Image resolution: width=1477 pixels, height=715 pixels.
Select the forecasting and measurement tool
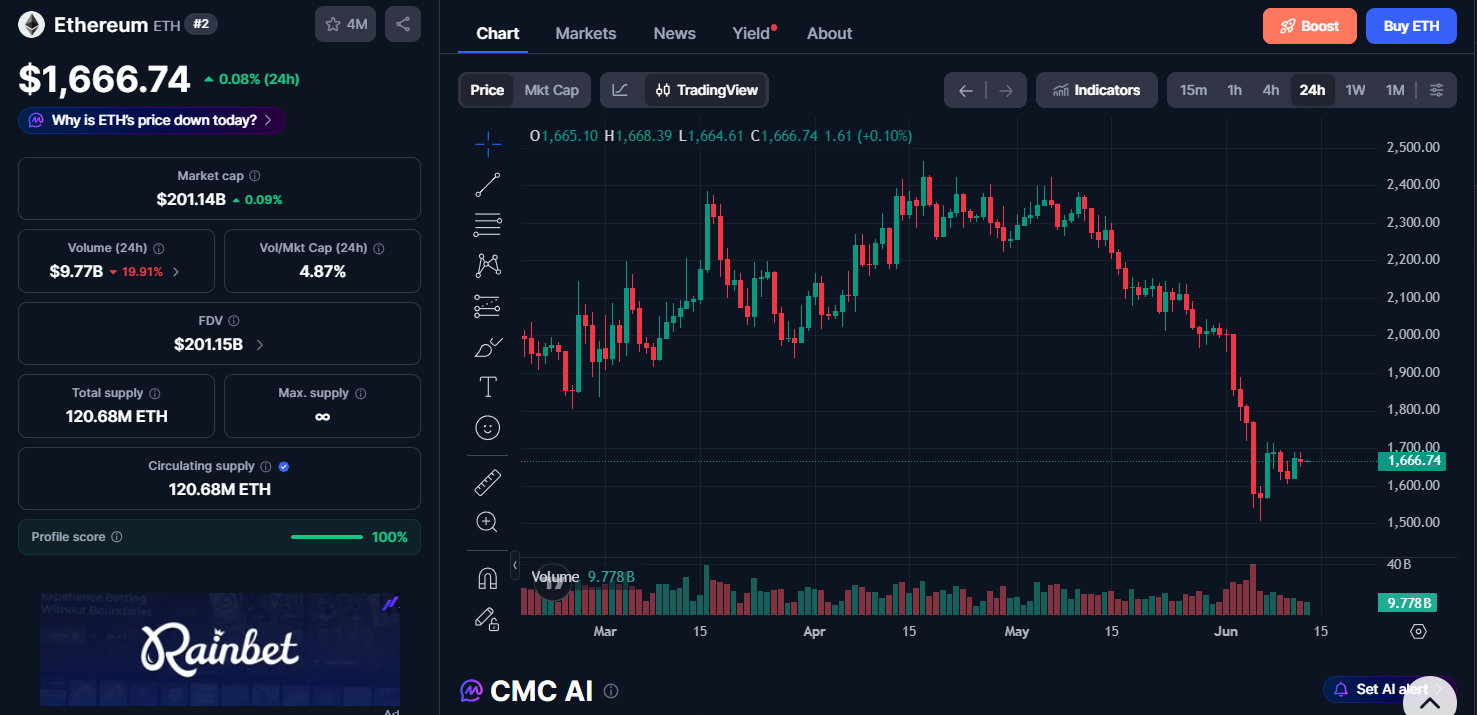tap(488, 306)
